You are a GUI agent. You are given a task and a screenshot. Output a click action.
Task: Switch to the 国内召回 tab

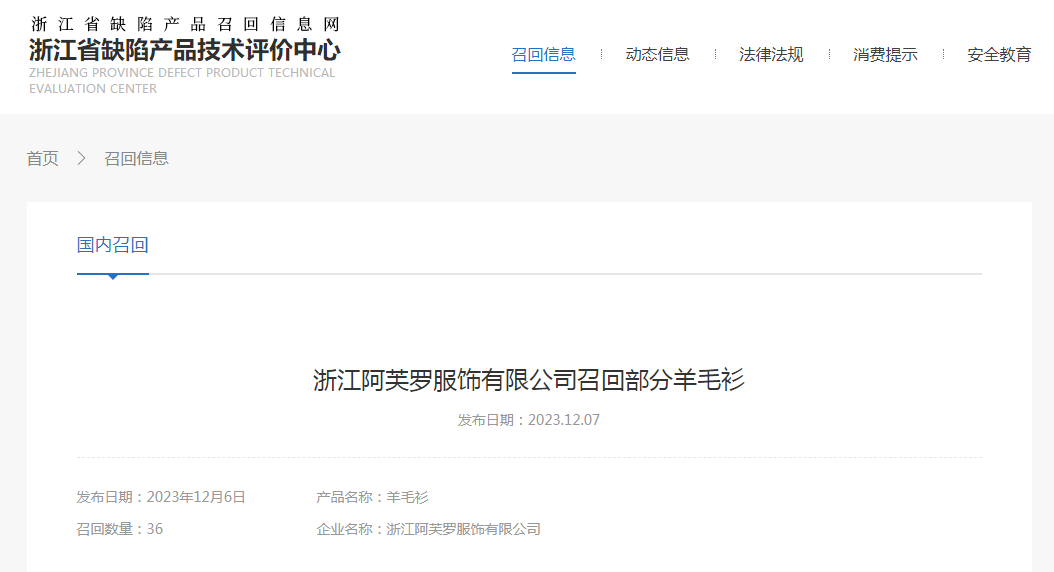pyautogui.click(x=113, y=245)
